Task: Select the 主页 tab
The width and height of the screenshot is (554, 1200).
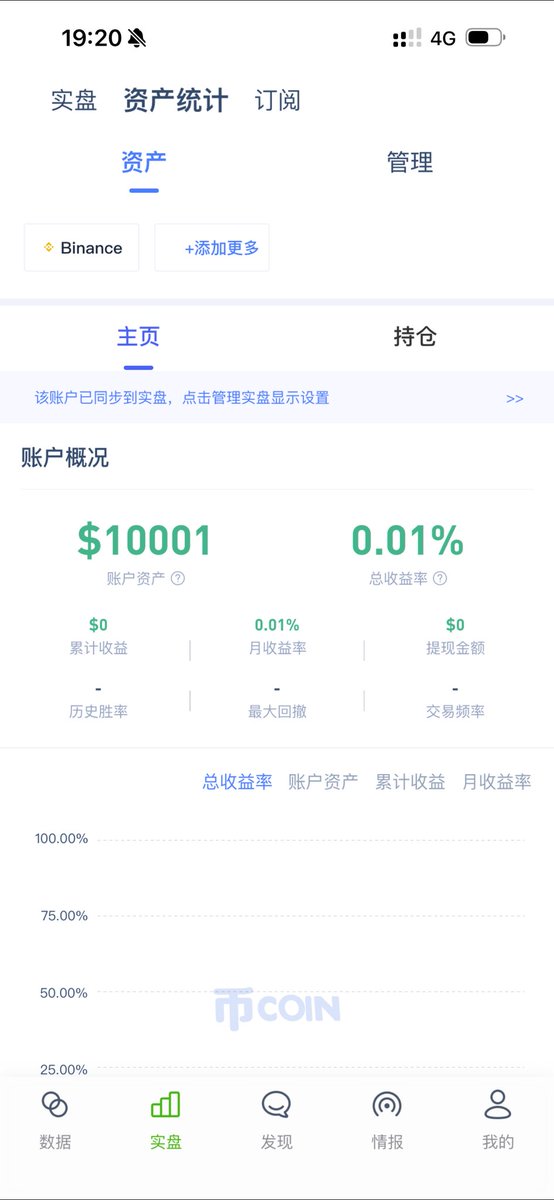Action: click(138, 337)
